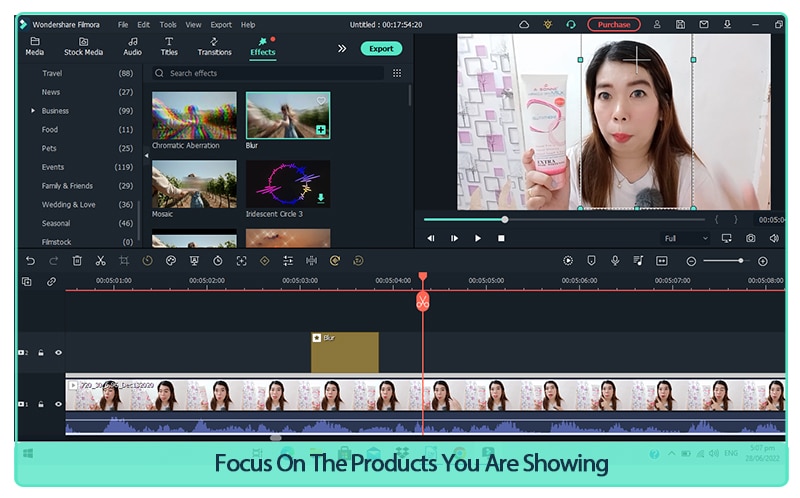Select the Blur effect clip on timeline
This screenshot has width=800, height=498.
click(345, 352)
